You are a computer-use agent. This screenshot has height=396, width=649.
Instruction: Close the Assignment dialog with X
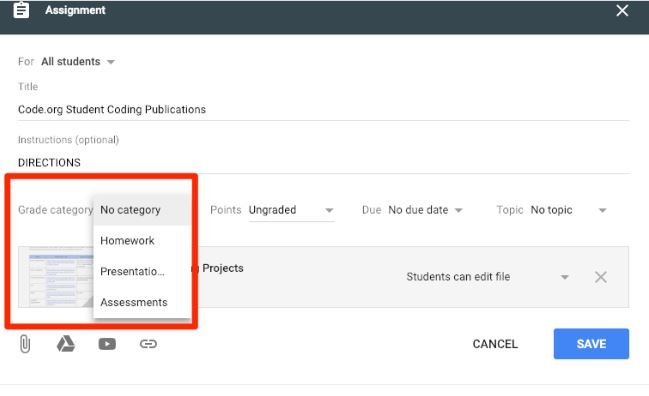click(x=622, y=10)
